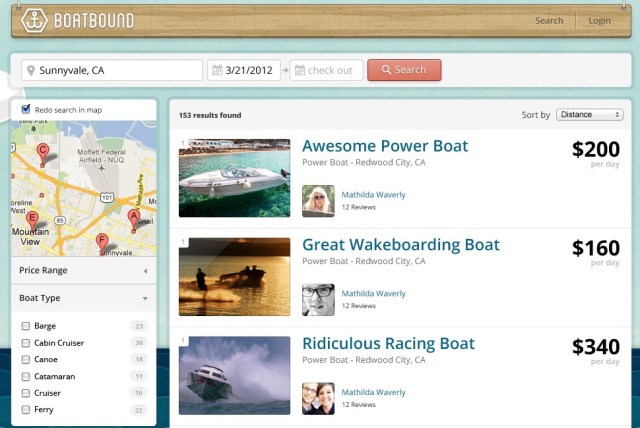Open Awesome Power Boat listing title
Viewport: 640px width, 428px height.
[385, 146]
